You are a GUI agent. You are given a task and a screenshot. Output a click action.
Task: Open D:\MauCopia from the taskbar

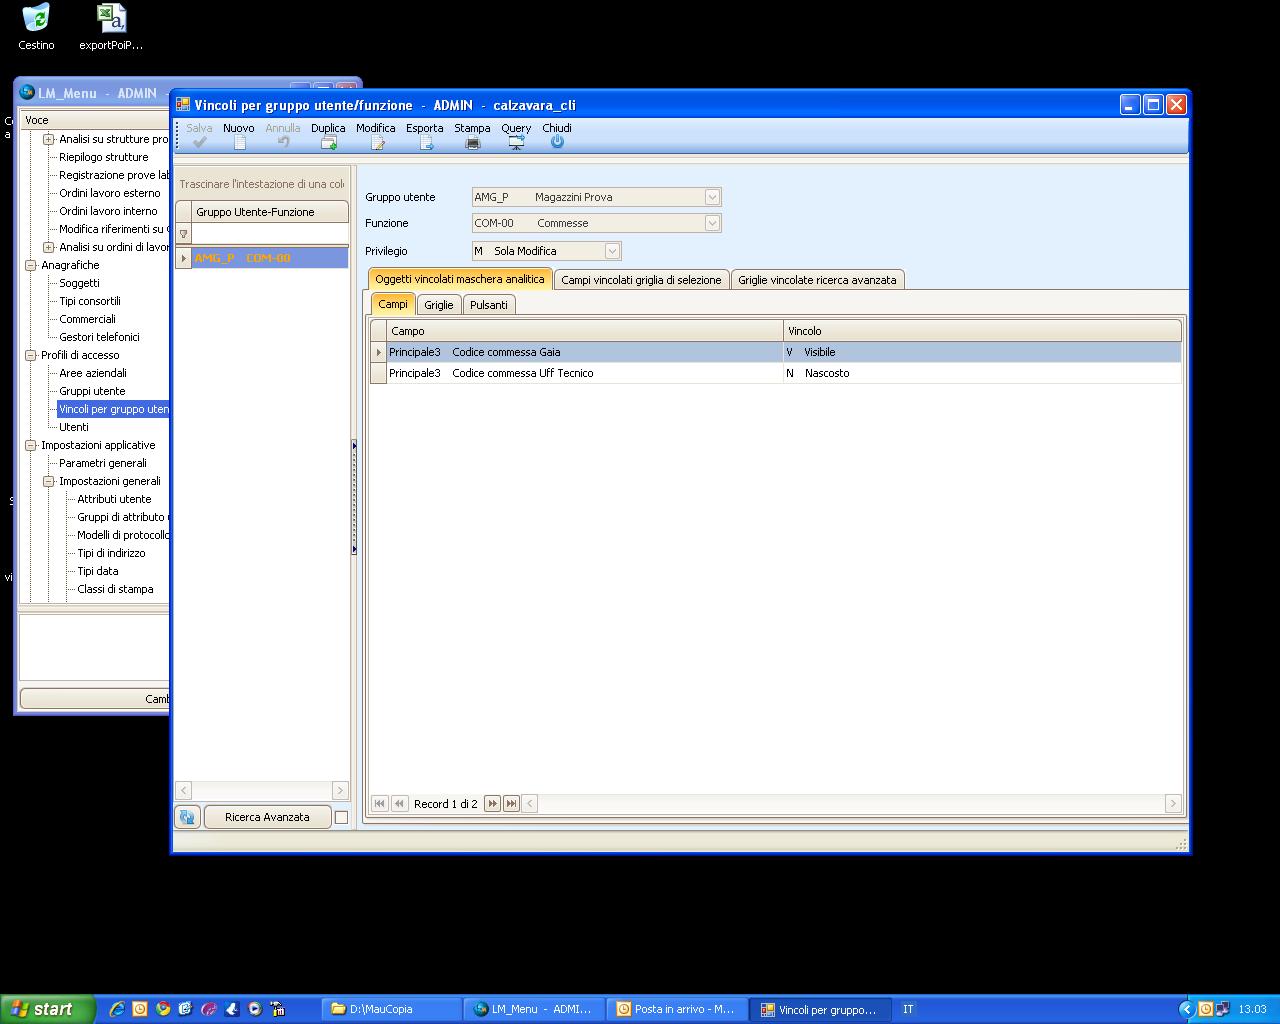[391, 1009]
